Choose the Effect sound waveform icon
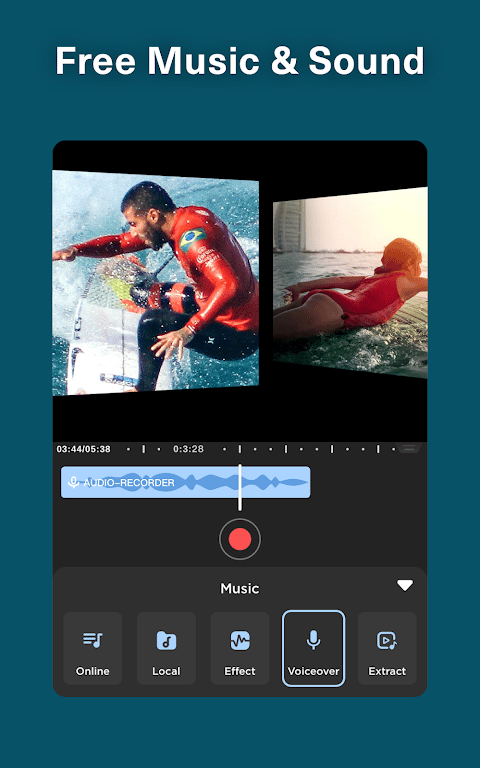Screen dimensions: 480x768 pos(240,640)
